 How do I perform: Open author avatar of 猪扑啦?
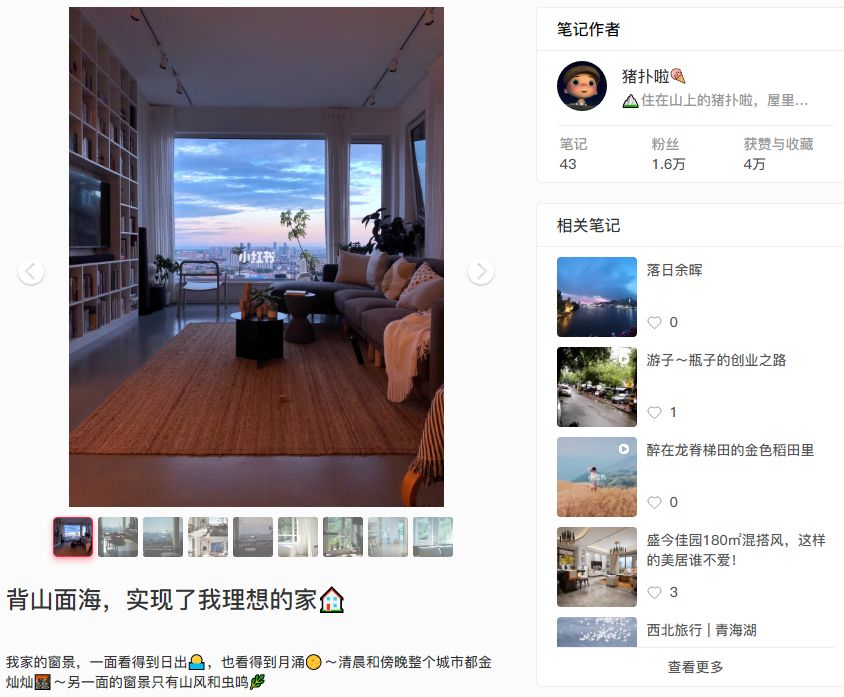(582, 86)
